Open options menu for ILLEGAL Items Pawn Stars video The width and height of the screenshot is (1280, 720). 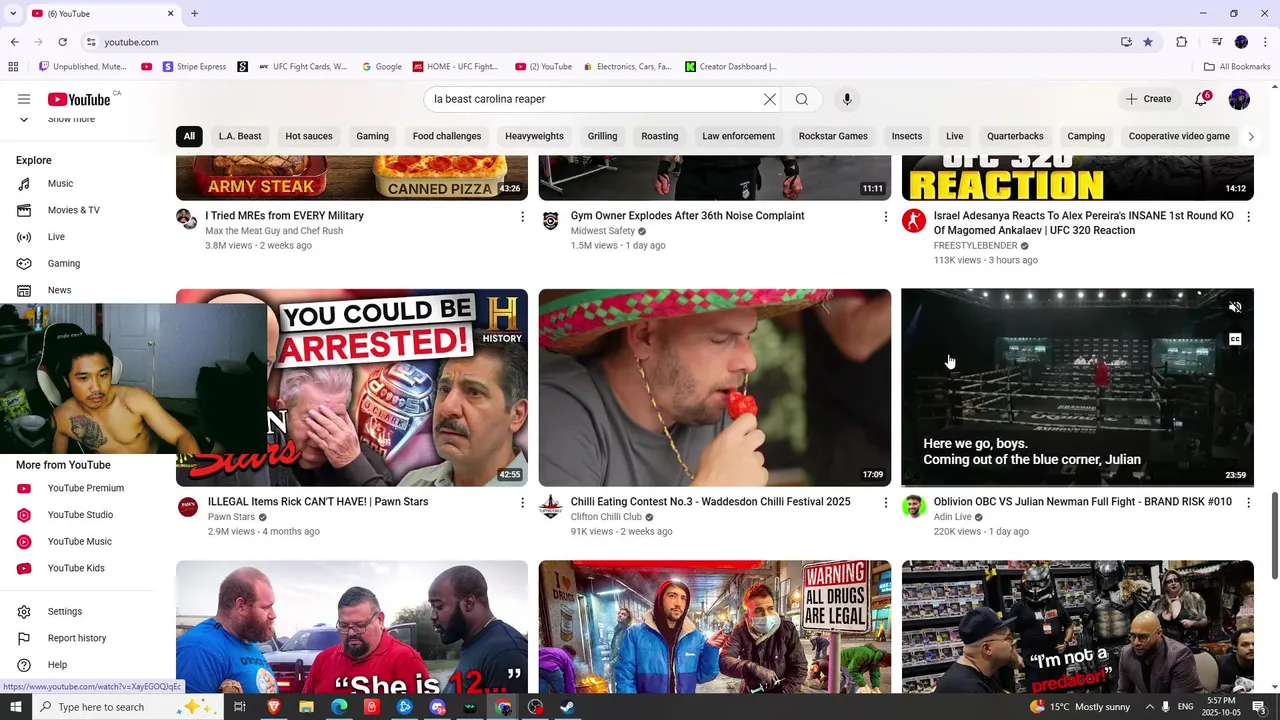click(x=522, y=502)
